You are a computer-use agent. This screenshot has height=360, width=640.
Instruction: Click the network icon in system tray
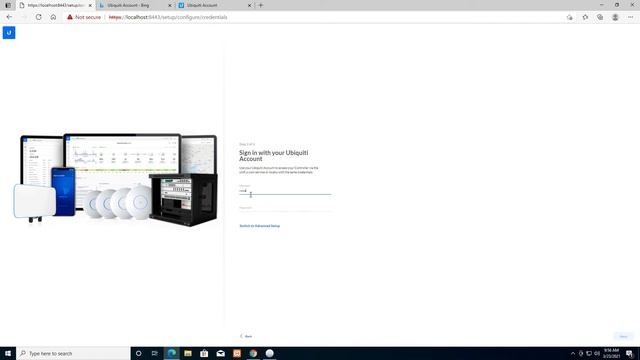pyautogui.click(x=589, y=353)
